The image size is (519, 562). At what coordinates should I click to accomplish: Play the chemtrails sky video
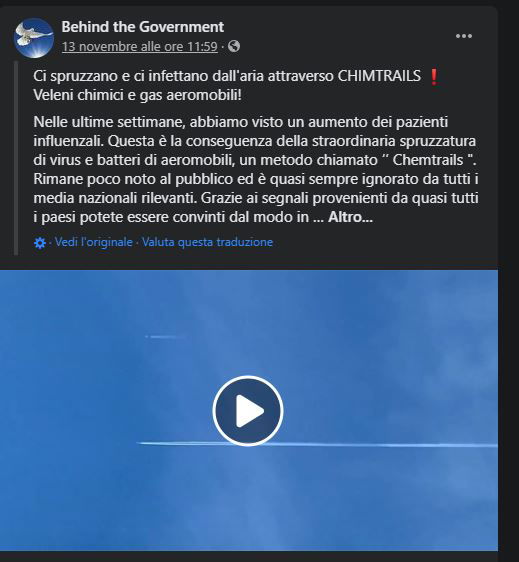click(248, 411)
